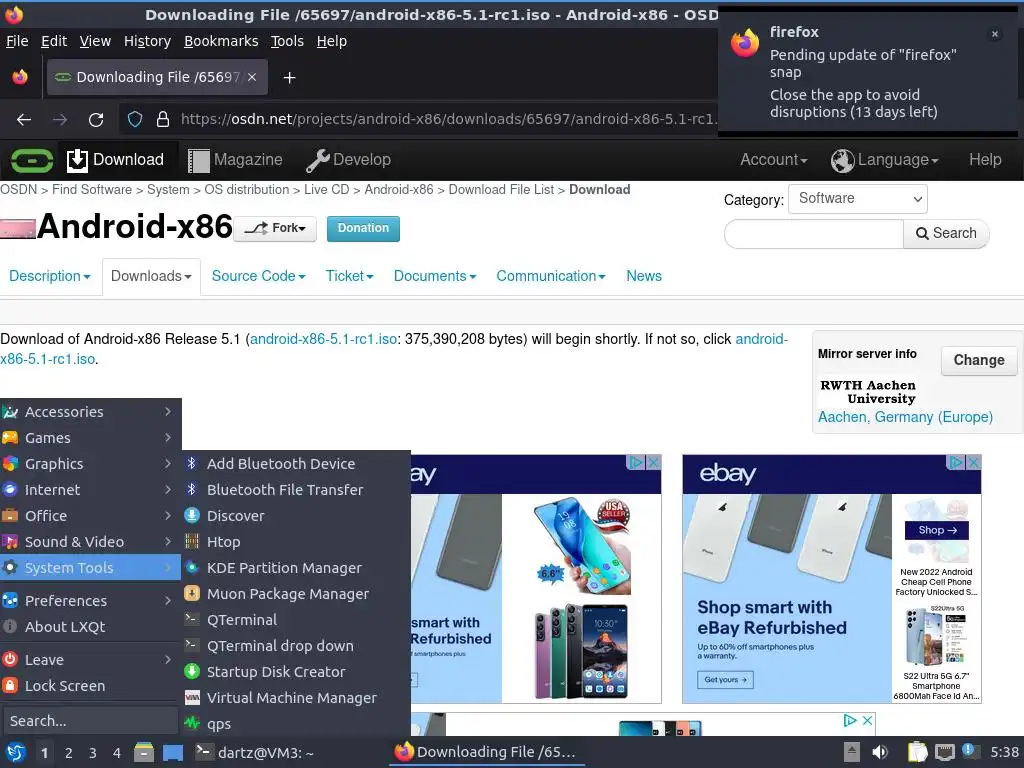Image resolution: width=1024 pixels, height=768 pixels.
Task: Click the OSDN green logo
Action: tap(31, 160)
